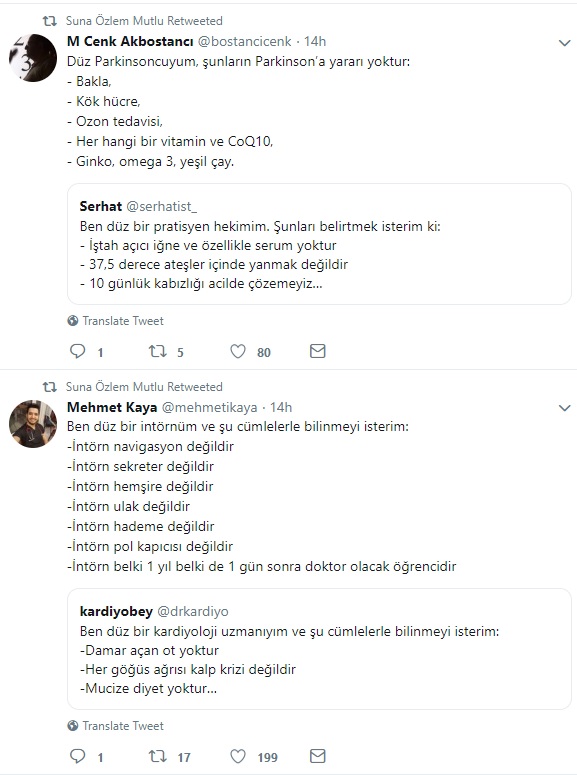View M Cenk Akbostancı's profile avatar

pyautogui.click(x=33, y=58)
